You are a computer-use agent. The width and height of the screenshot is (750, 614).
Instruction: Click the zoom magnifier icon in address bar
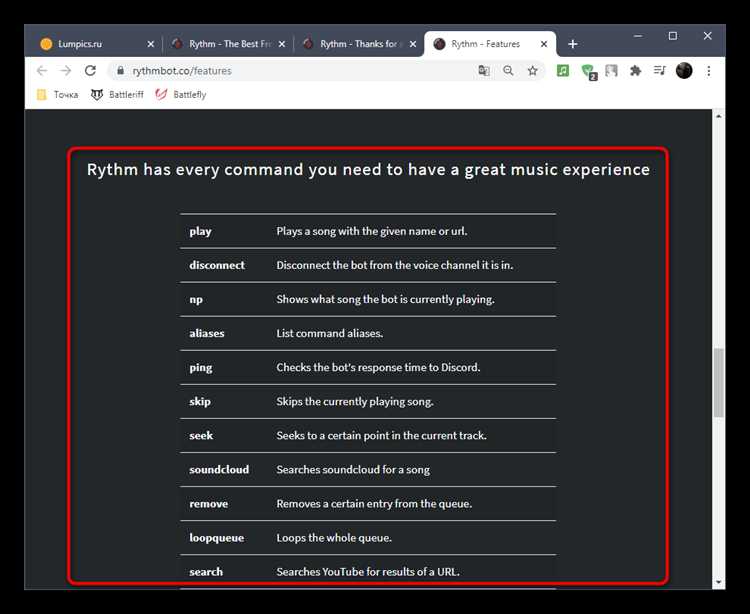tap(509, 71)
